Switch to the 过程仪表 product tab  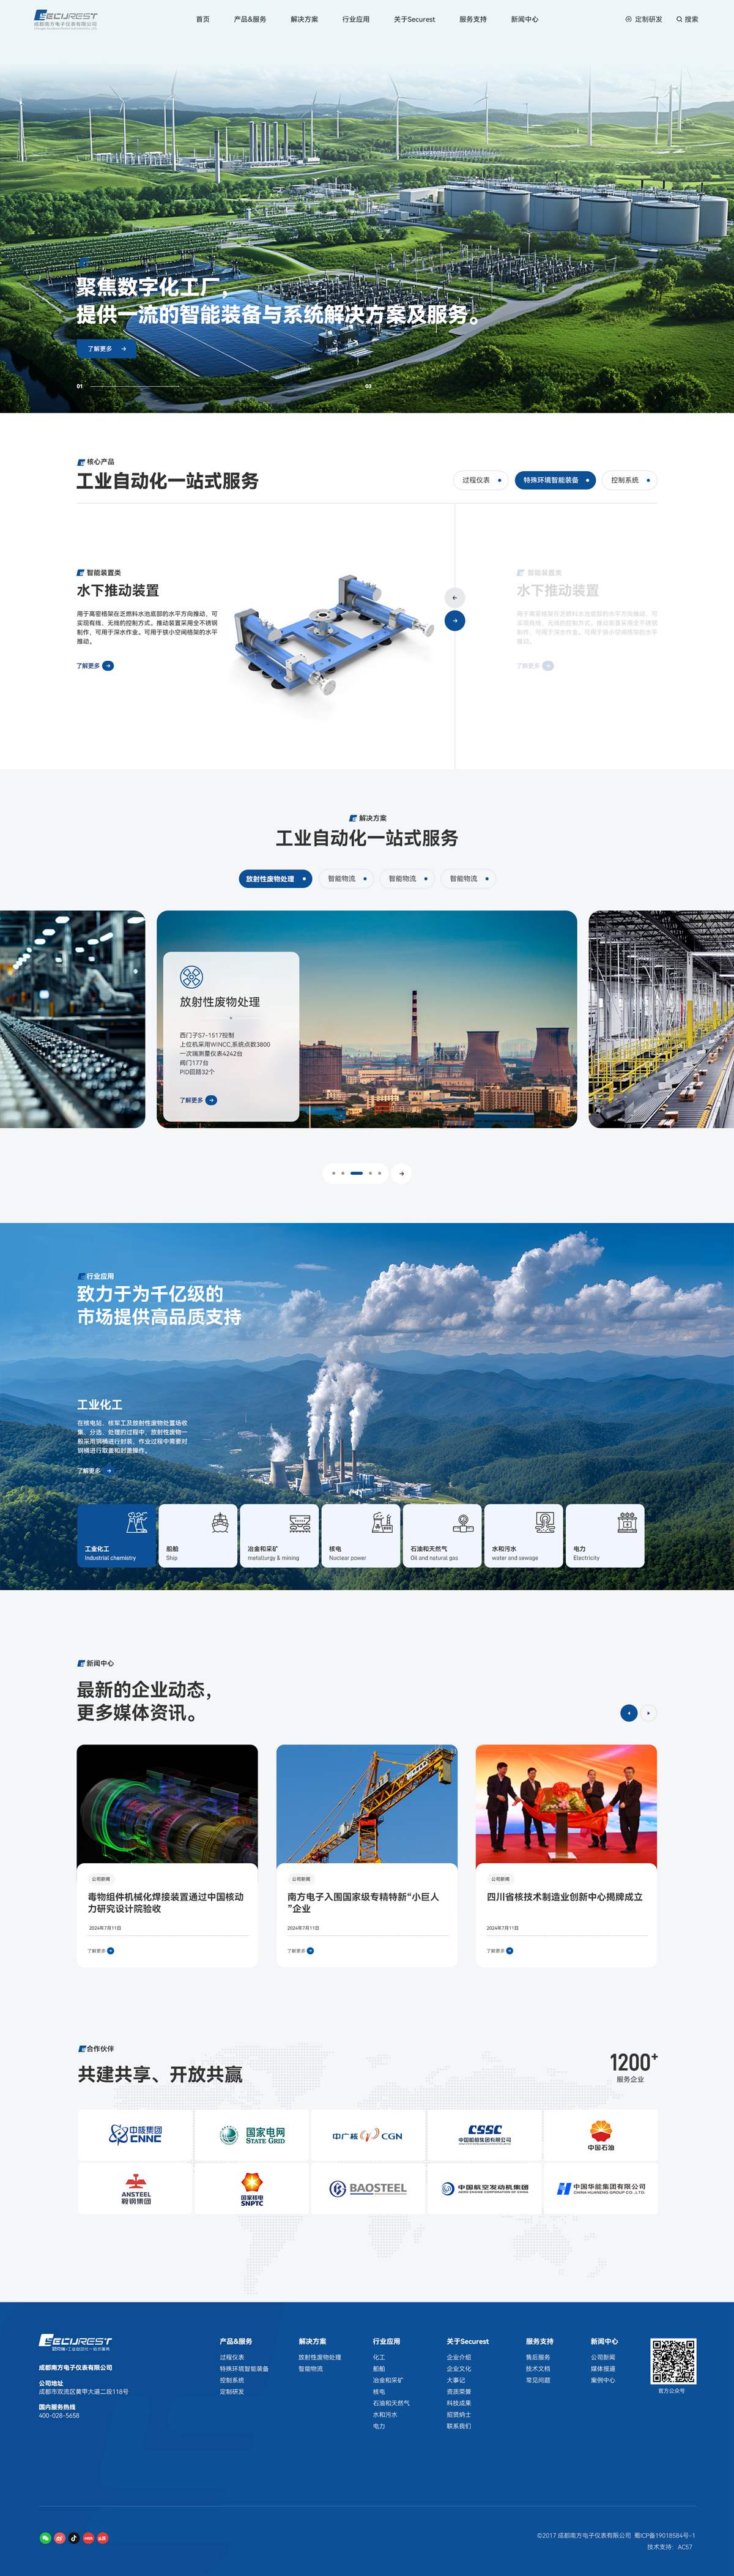[x=481, y=480]
